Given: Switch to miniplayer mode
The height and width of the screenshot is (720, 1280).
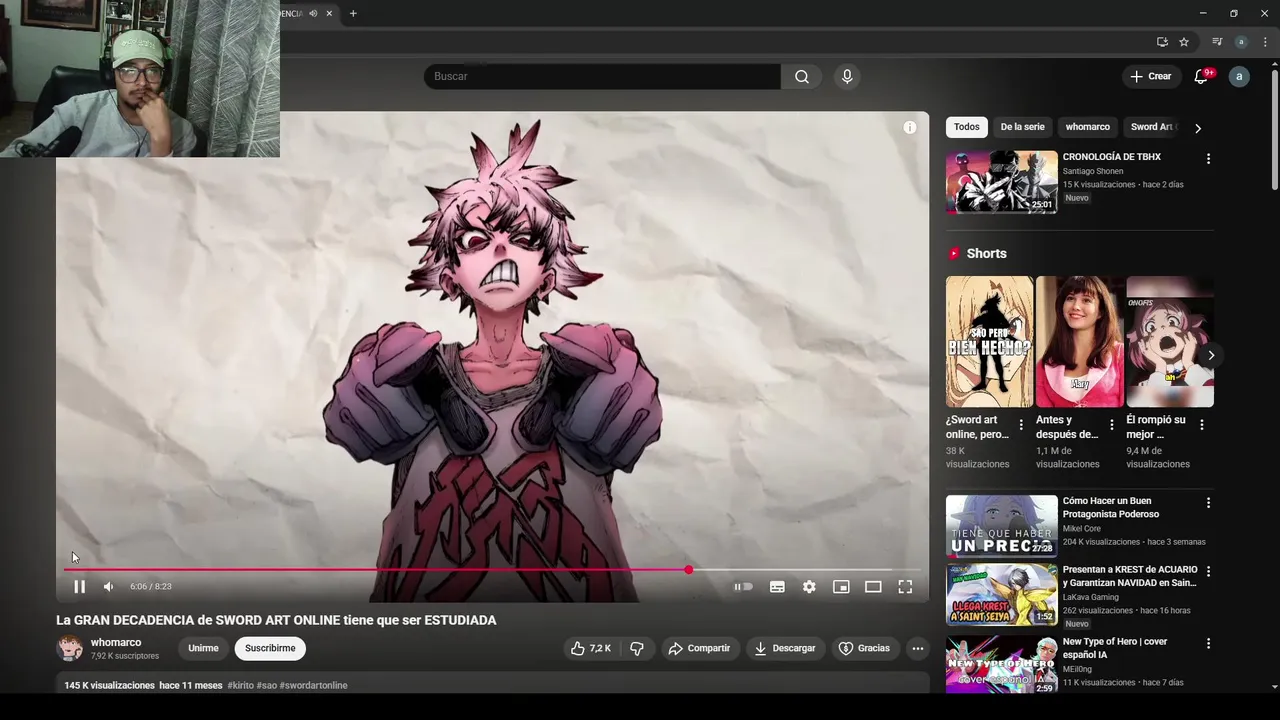Looking at the screenshot, I should pos(841,587).
